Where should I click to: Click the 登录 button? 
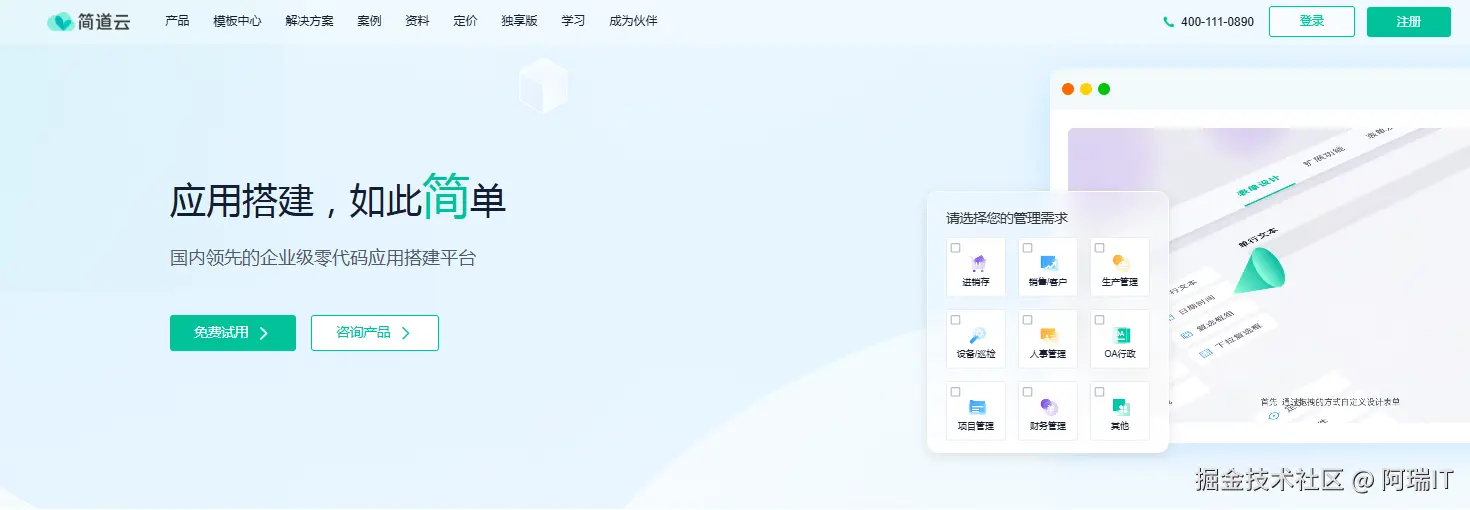pos(1312,22)
